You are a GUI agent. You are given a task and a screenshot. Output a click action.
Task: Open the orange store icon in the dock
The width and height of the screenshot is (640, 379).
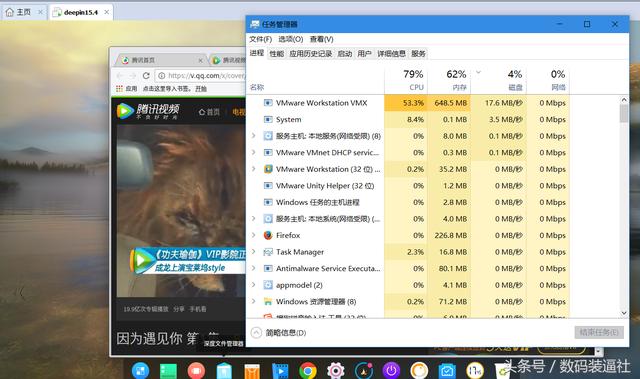tap(252, 371)
